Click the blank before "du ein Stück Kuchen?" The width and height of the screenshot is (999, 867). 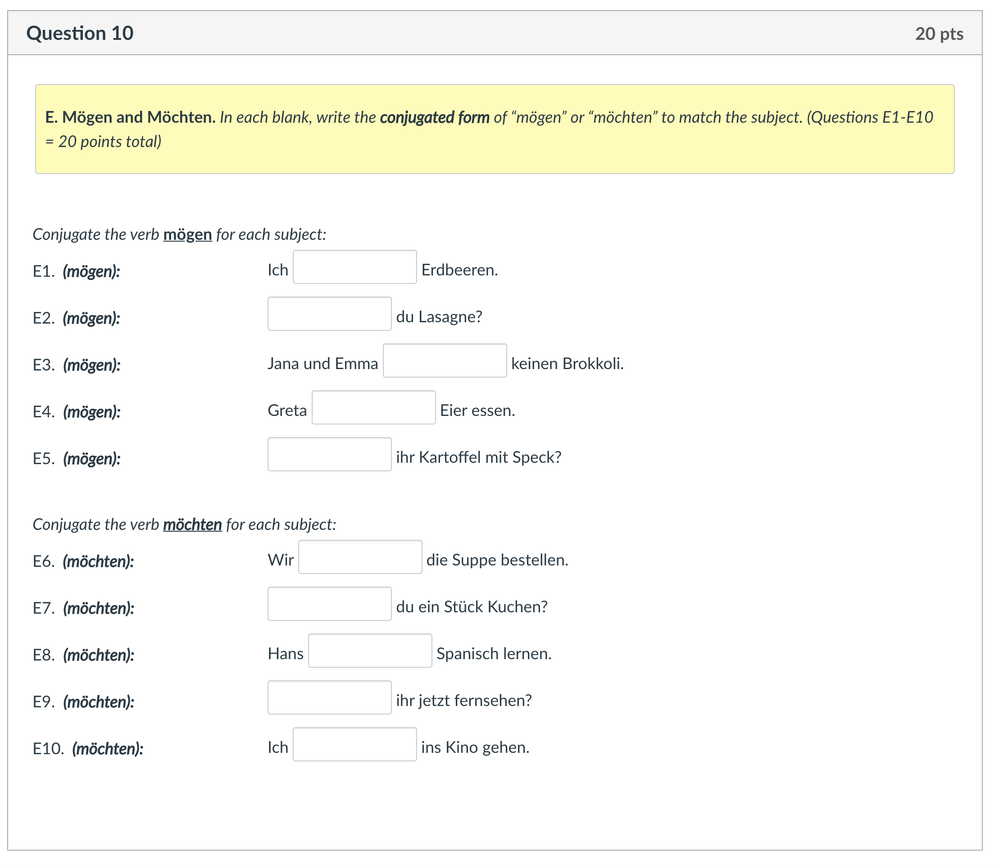[329, 605]
